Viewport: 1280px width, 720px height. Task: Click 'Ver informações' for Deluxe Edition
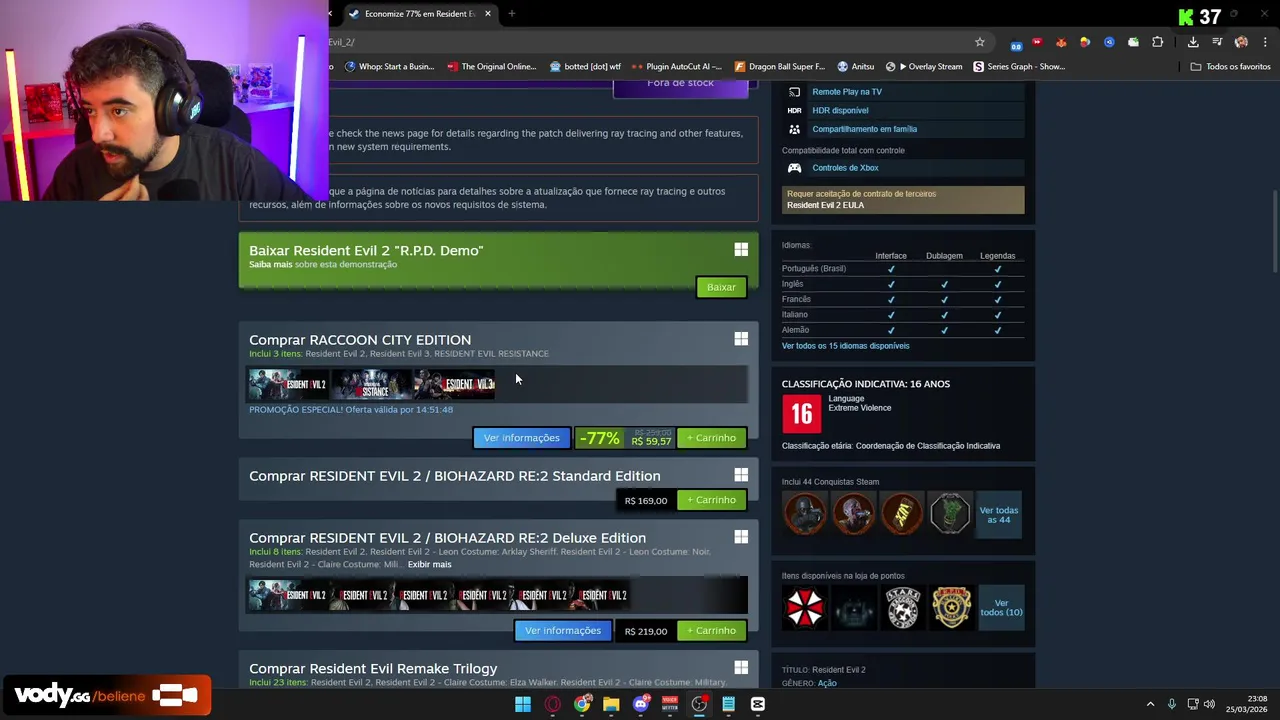click(563, 631)
